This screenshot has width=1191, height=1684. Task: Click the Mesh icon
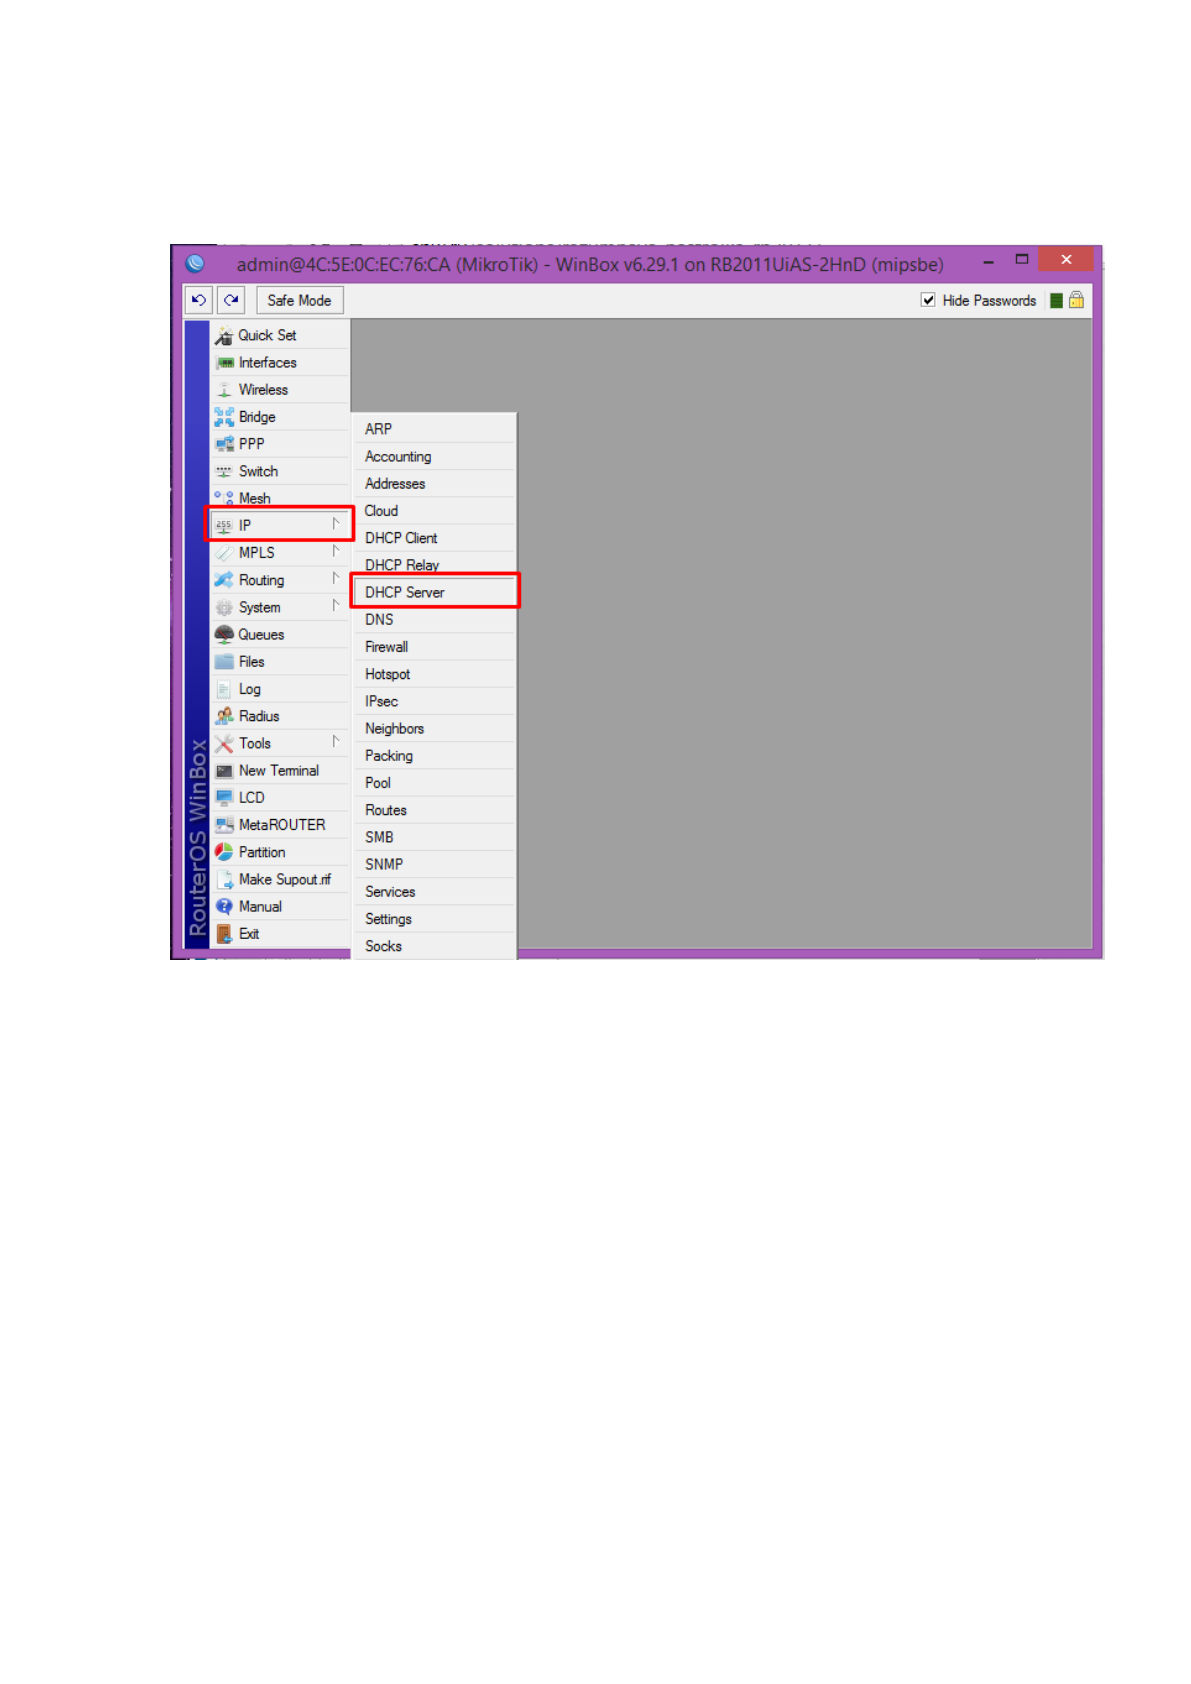click(x=224, y=498)
